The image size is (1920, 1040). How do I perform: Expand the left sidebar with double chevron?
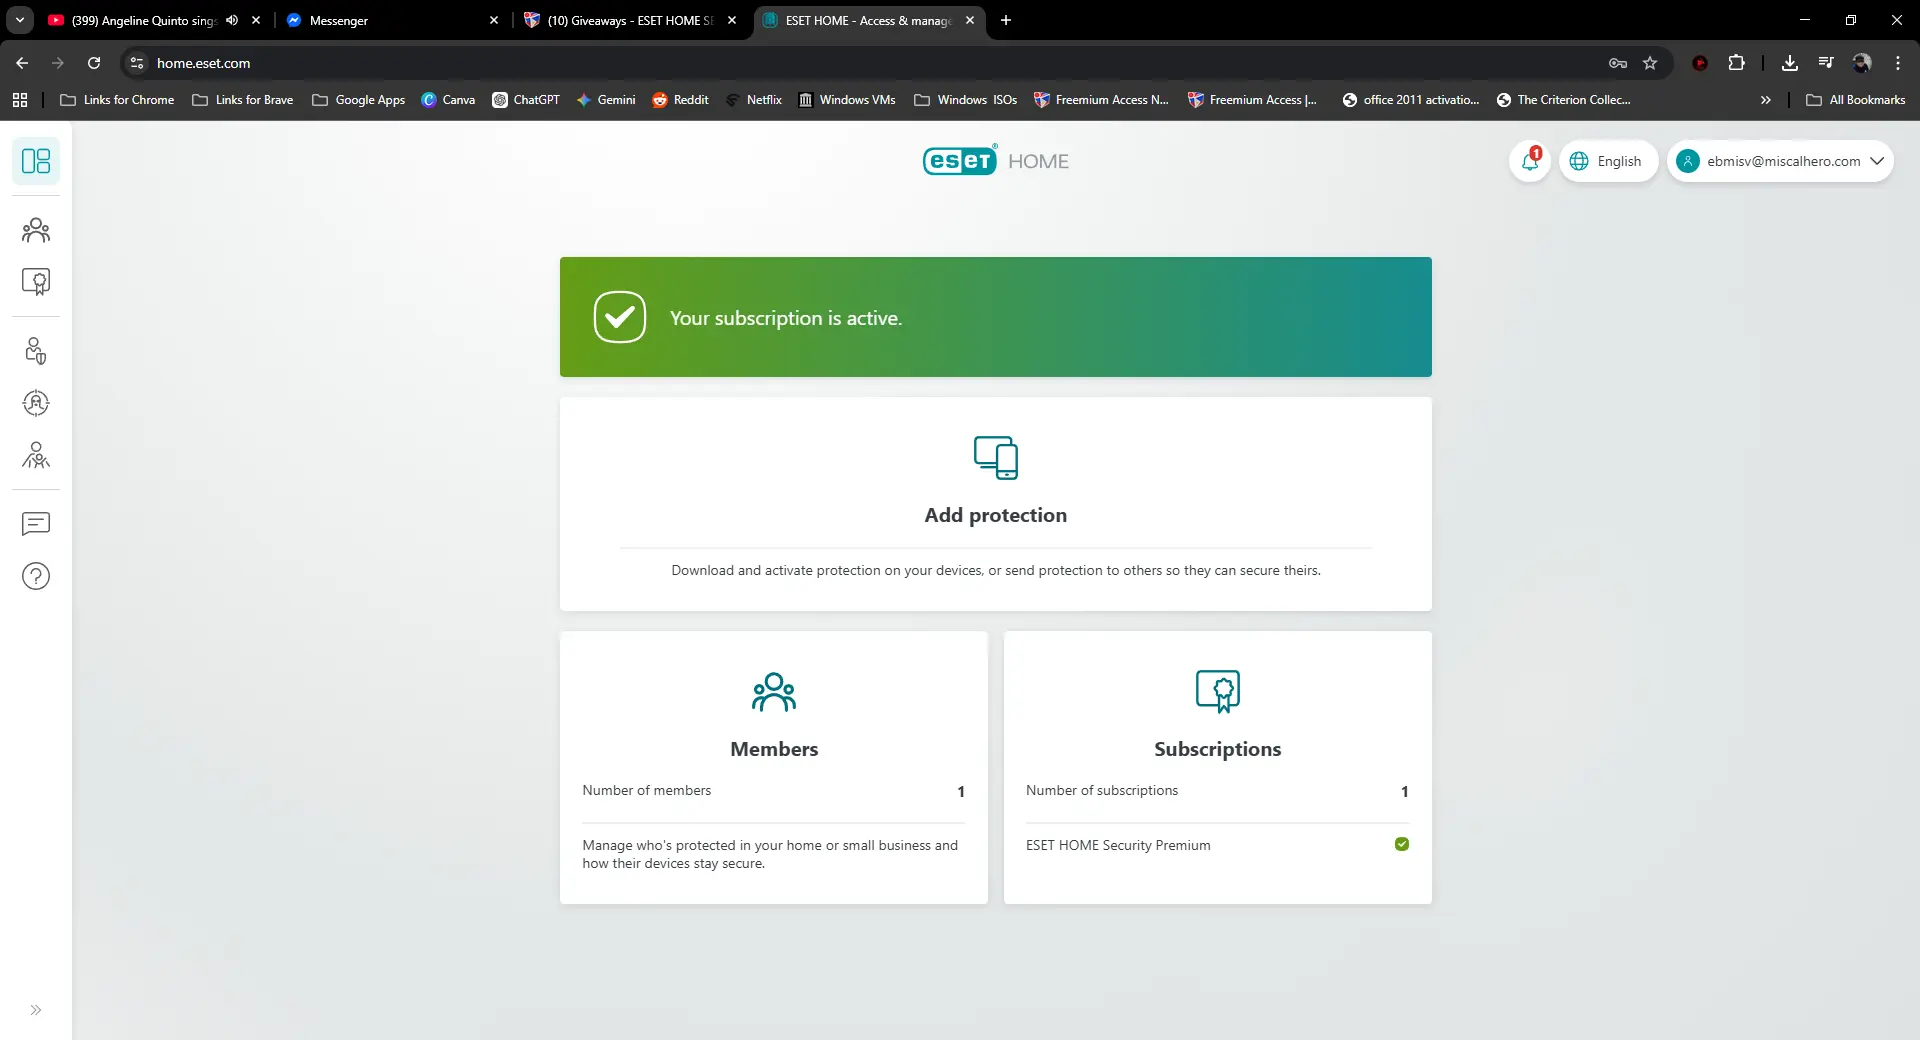(36, 1010)
